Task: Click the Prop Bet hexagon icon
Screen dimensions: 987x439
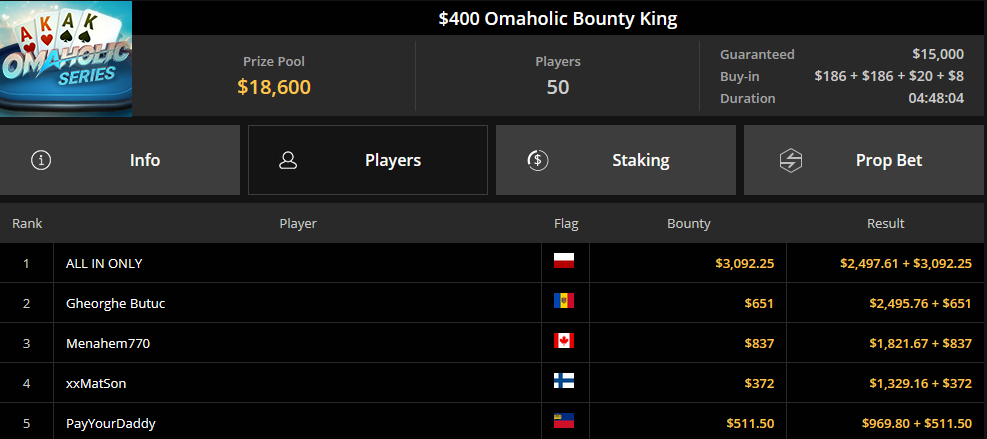Action: click(791, 160)
